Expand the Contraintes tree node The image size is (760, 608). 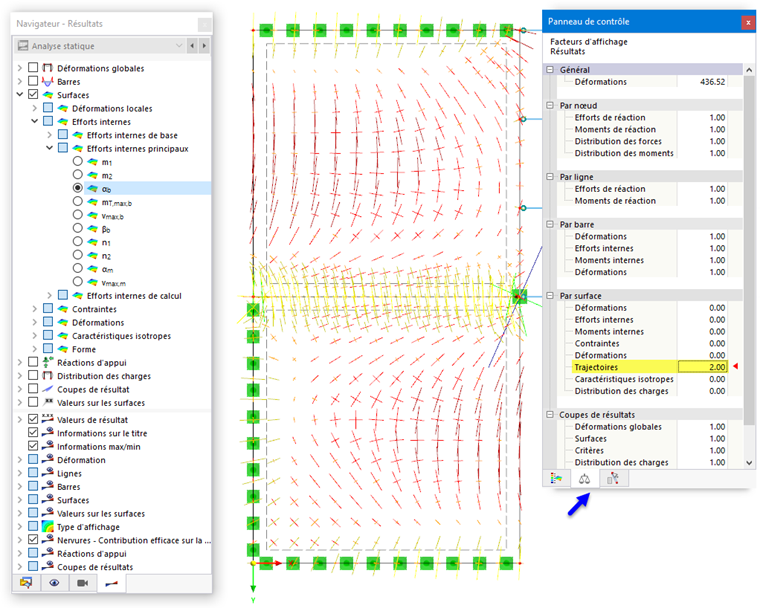(34, 309)
